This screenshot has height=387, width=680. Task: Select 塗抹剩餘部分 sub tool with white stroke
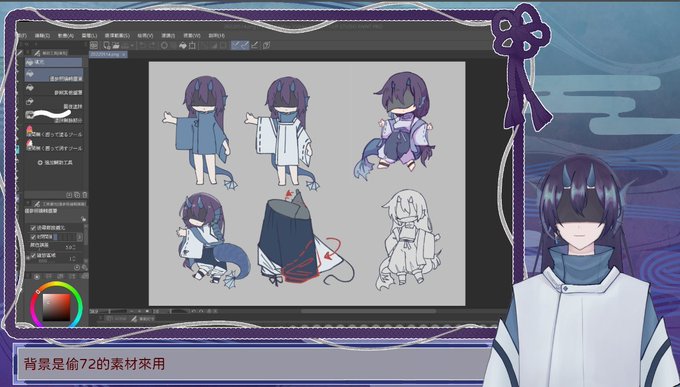53,116
